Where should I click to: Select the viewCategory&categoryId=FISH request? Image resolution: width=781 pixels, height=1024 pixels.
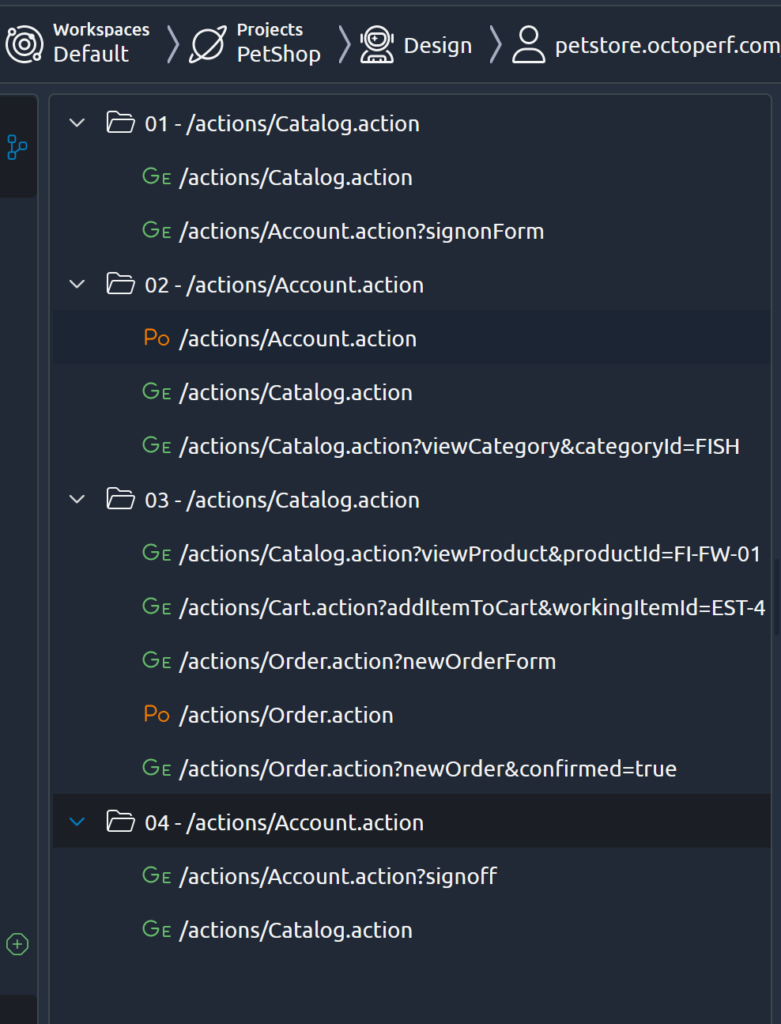click(x=459, y=446)
